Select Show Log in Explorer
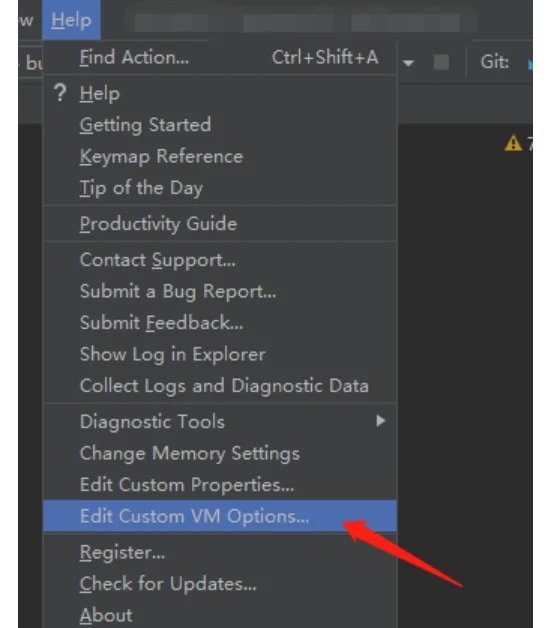553x628 pixels. tap(220, 354)
